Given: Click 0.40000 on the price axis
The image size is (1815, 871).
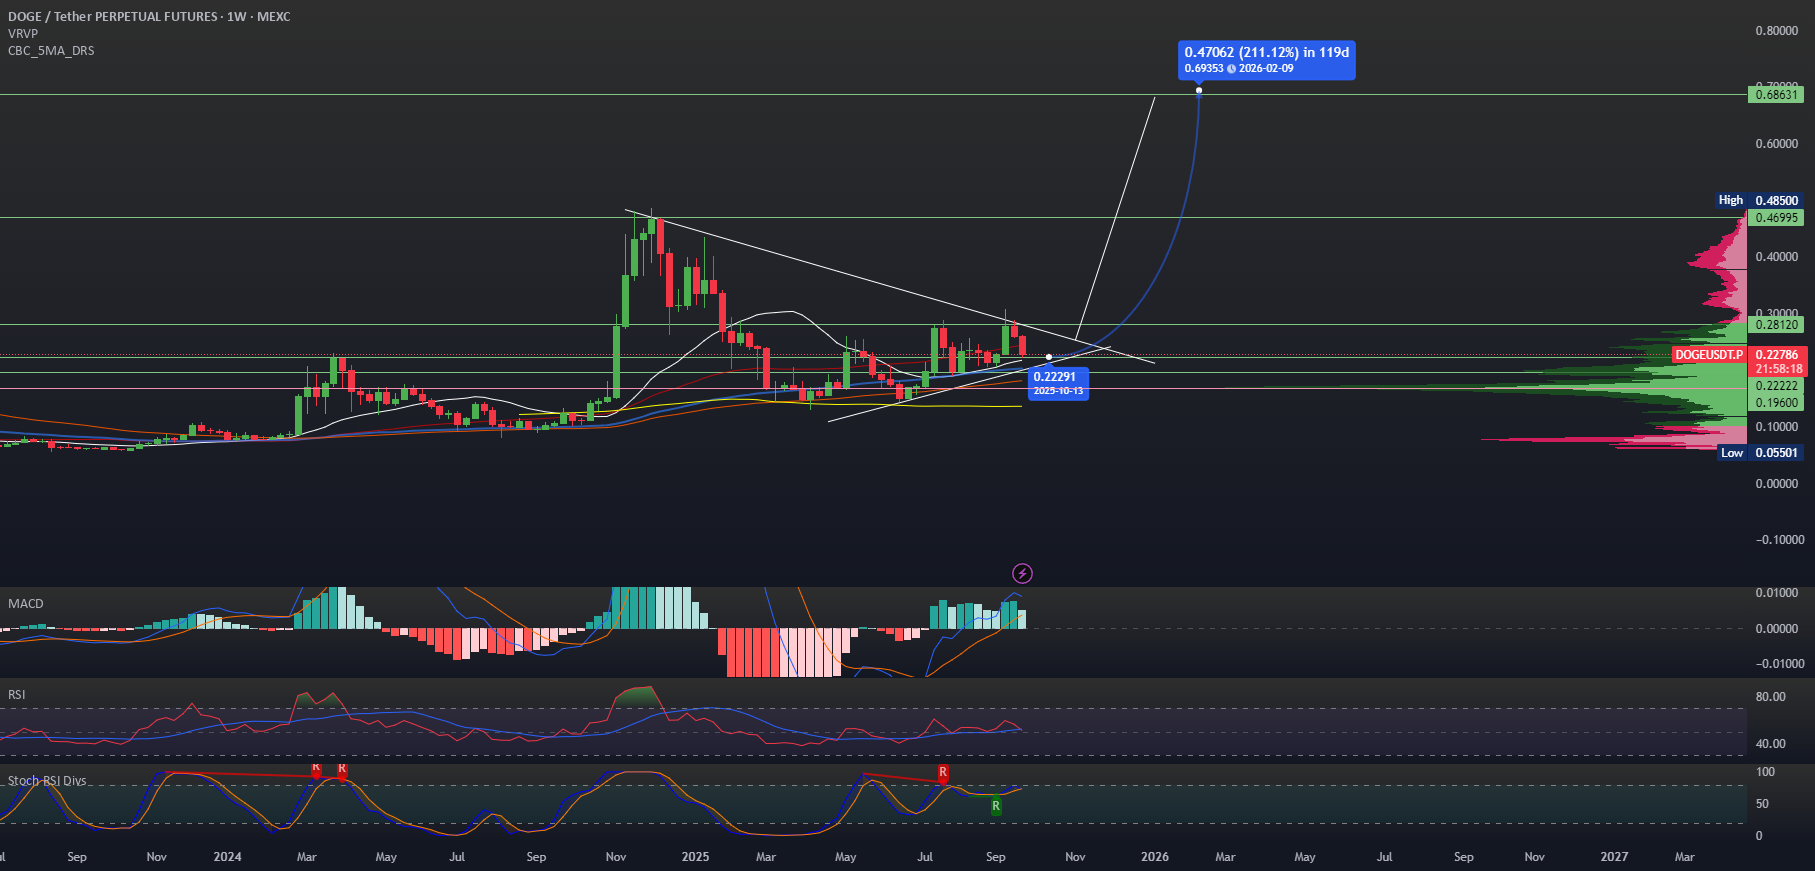Looking at the screenshot, I should coord(1777,257).
